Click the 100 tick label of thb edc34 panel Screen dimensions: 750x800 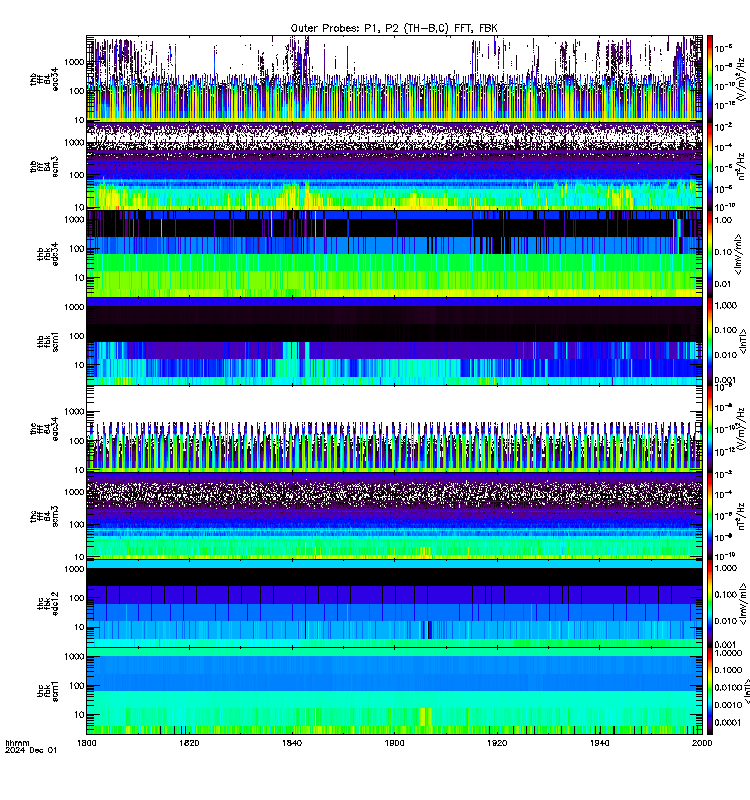tap(77, 248)
